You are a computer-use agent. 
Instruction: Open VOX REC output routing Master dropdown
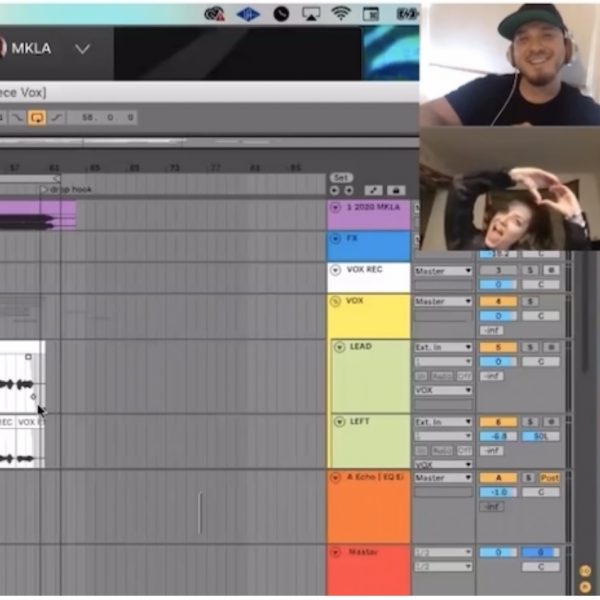point(443,271)
